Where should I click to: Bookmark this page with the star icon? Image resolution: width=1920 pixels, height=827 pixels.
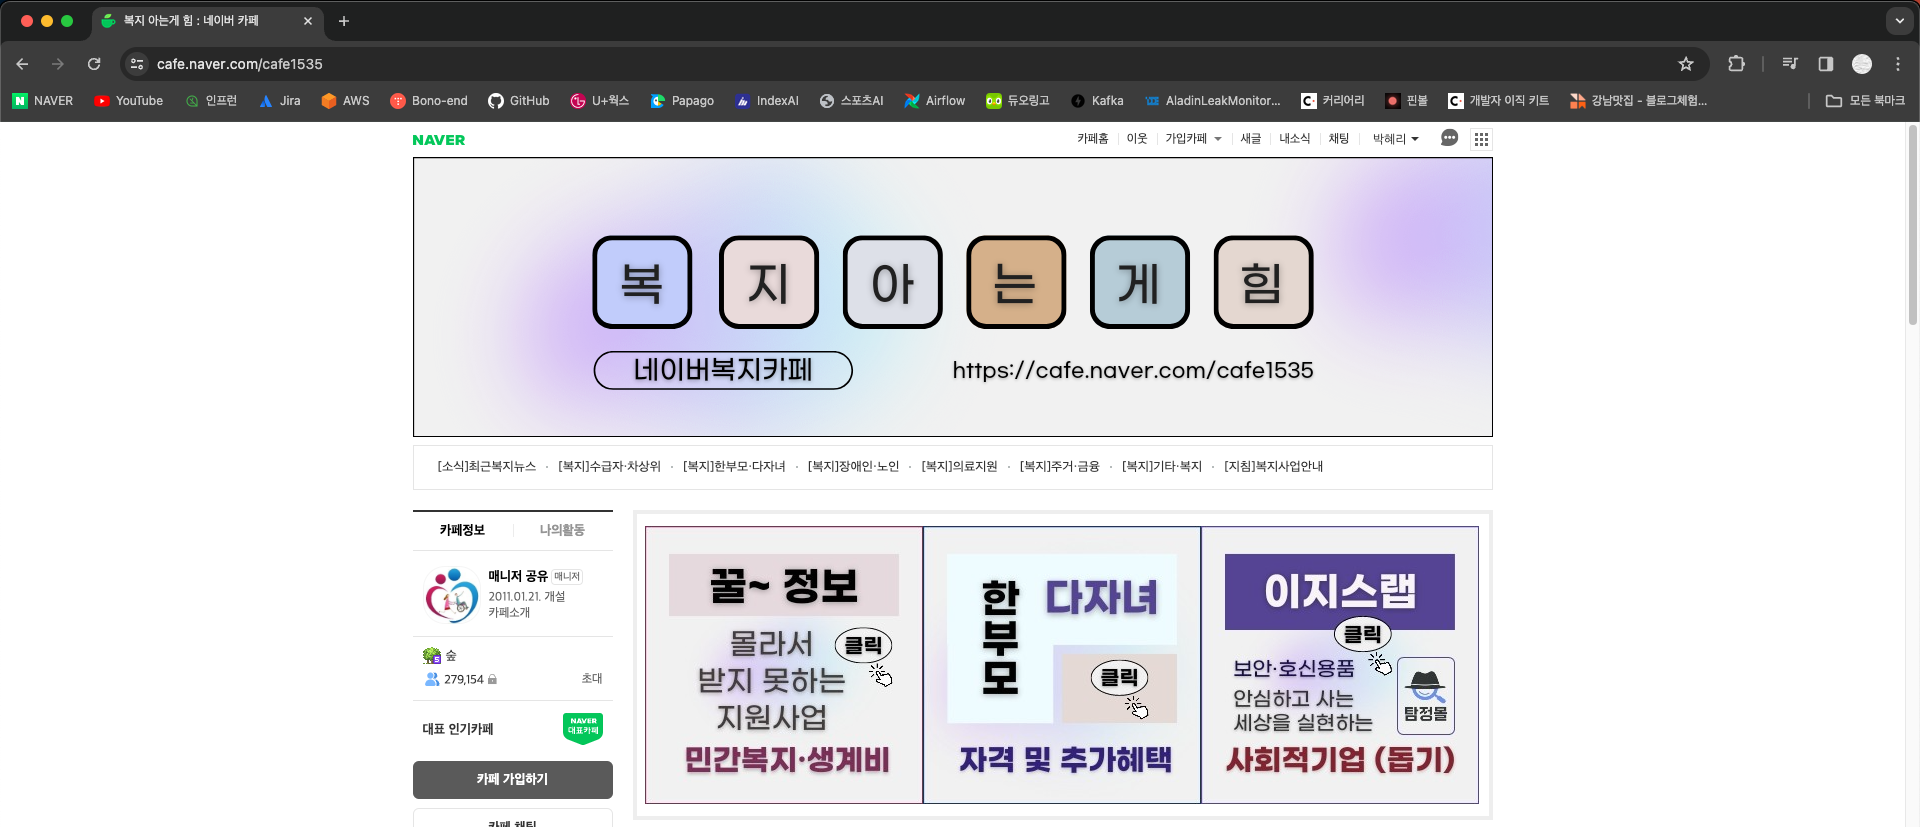coord(1686,64)
